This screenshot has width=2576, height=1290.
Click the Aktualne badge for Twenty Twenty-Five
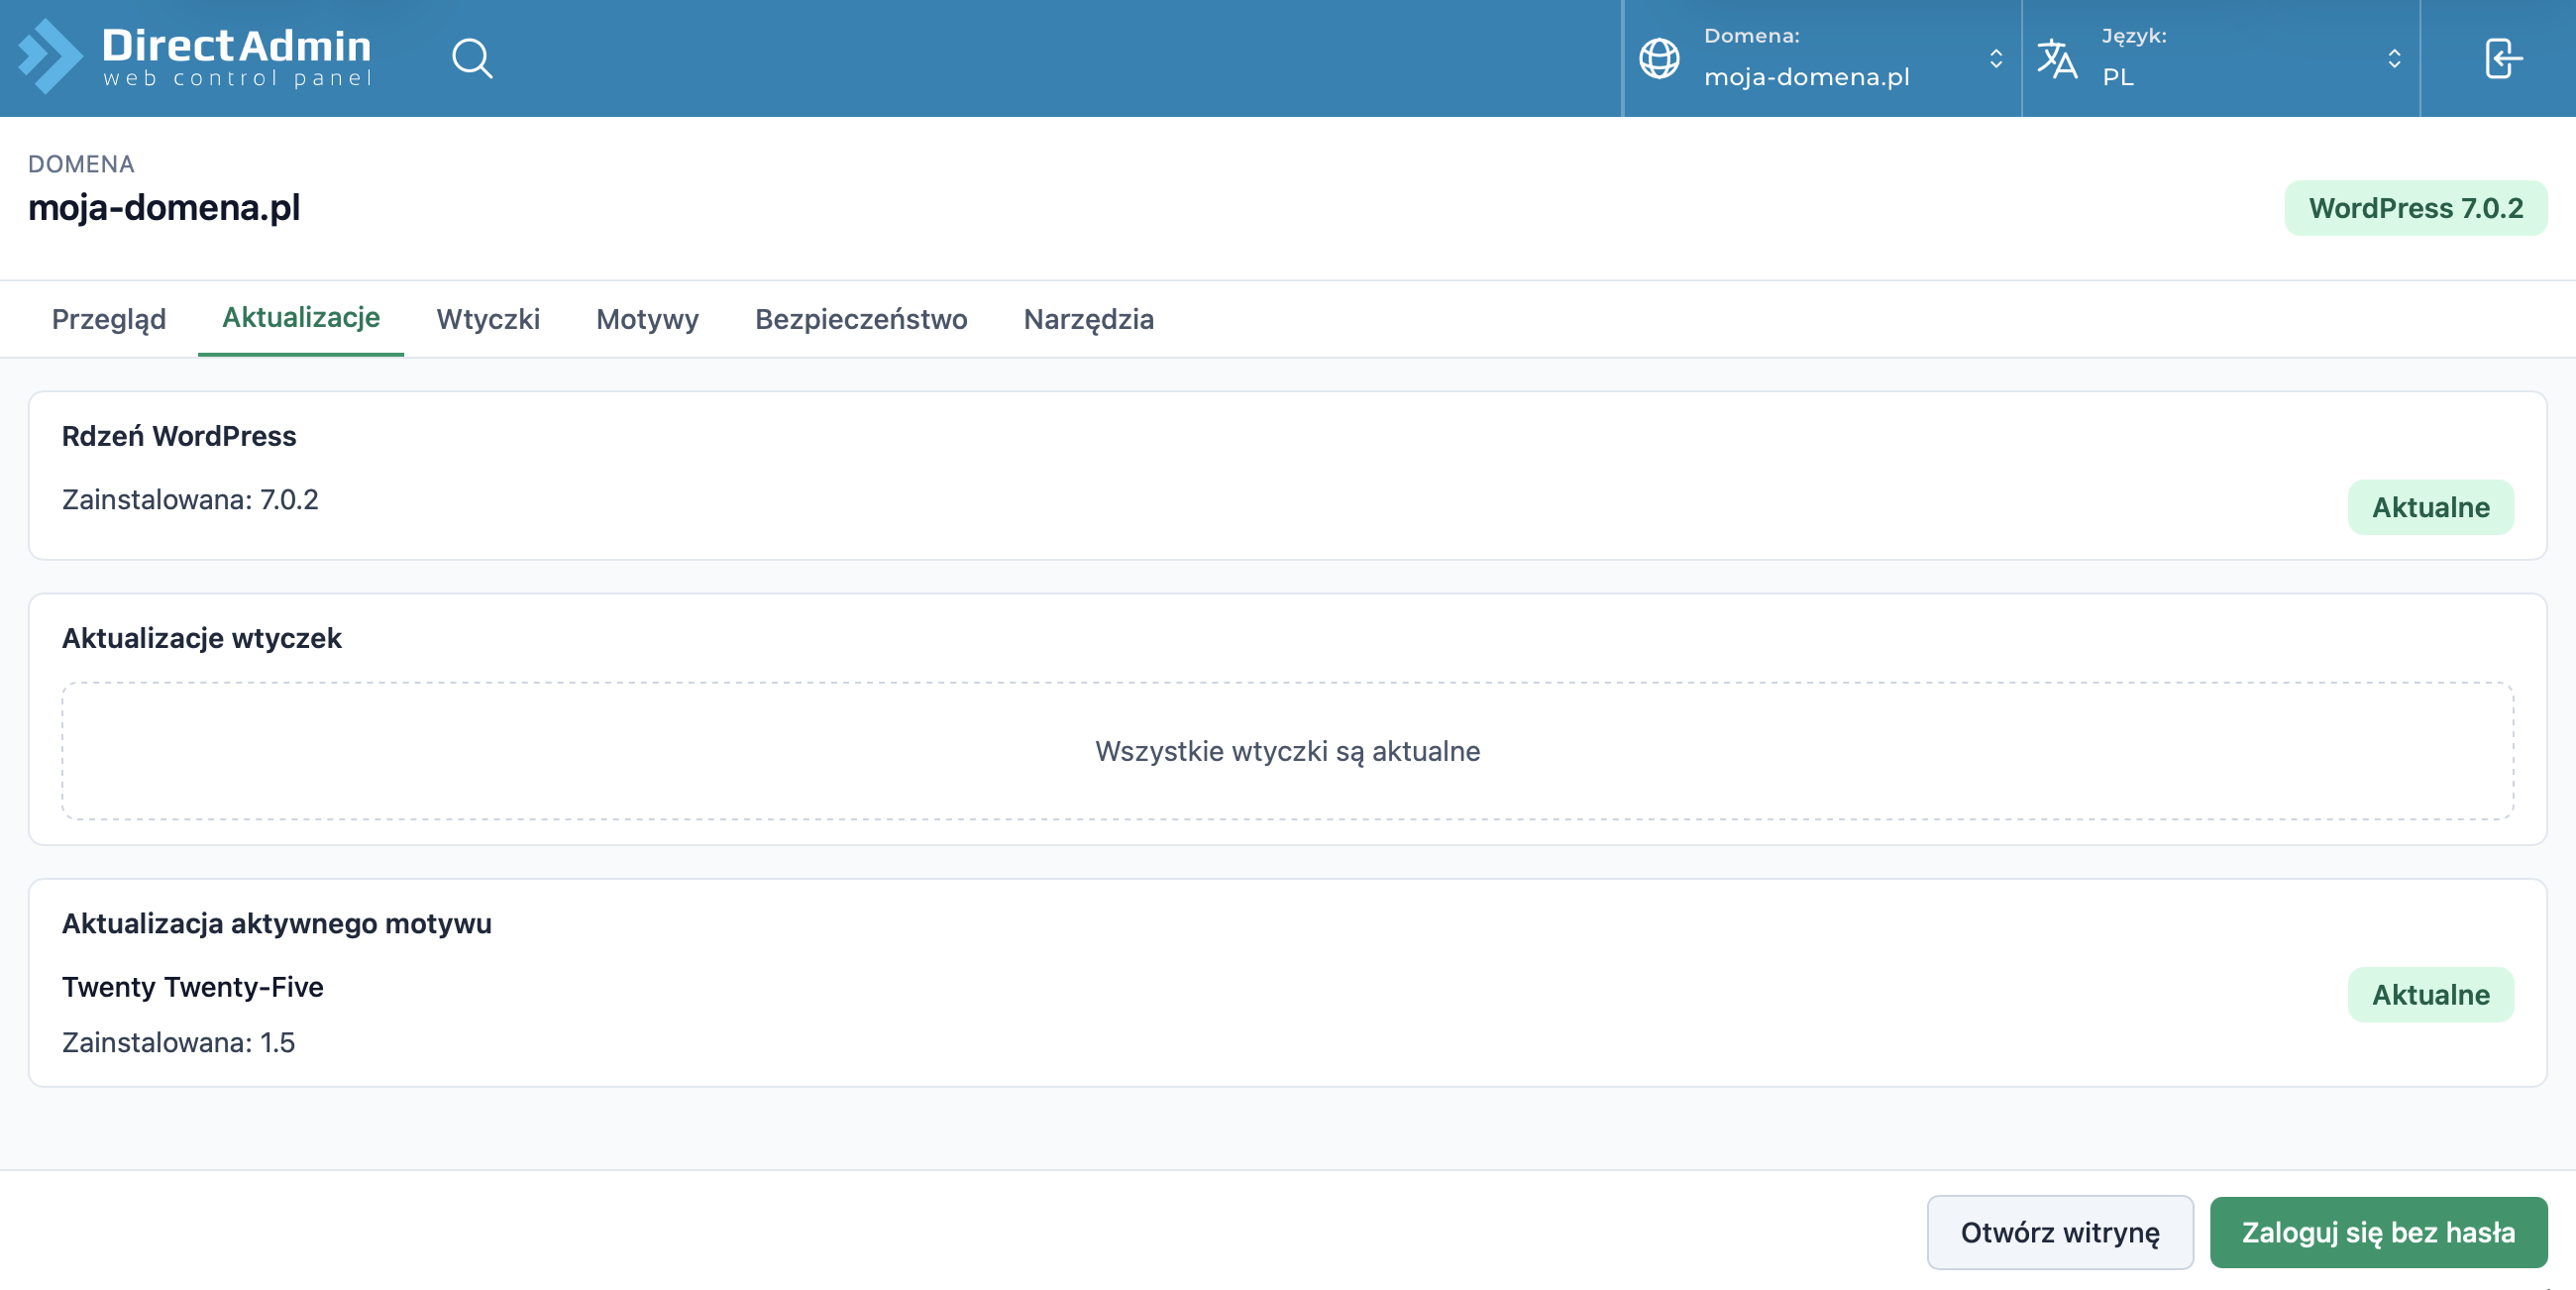(2430, 995)
